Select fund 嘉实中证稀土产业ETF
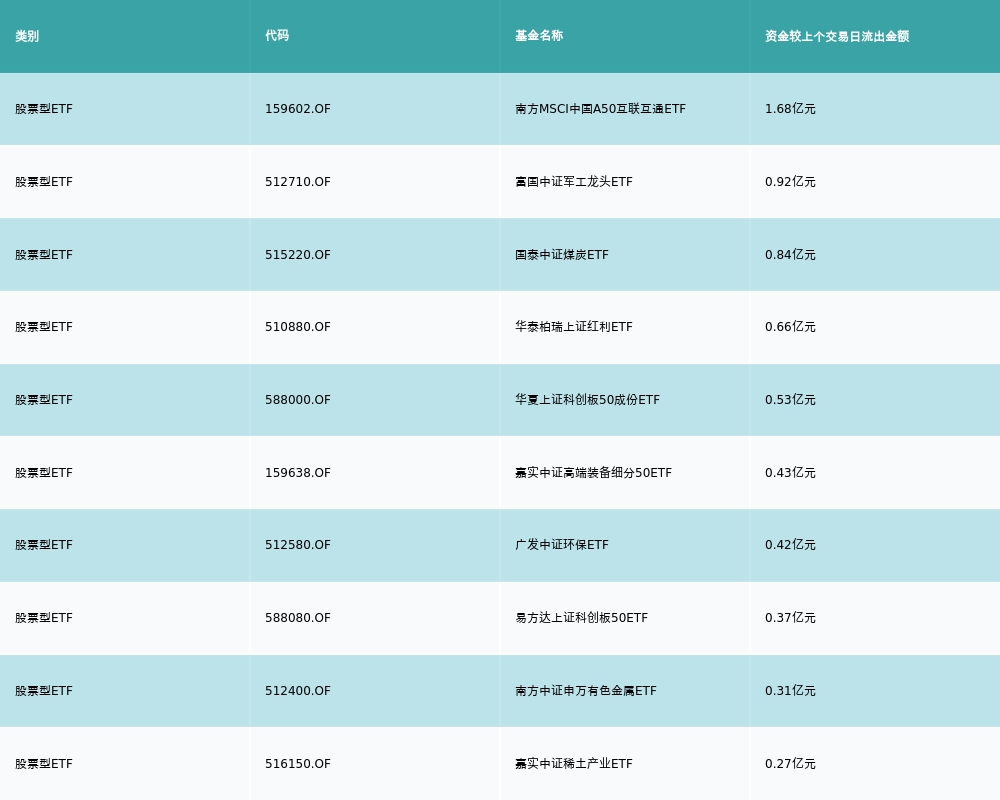1000x800 pixels. click(574, 764)
